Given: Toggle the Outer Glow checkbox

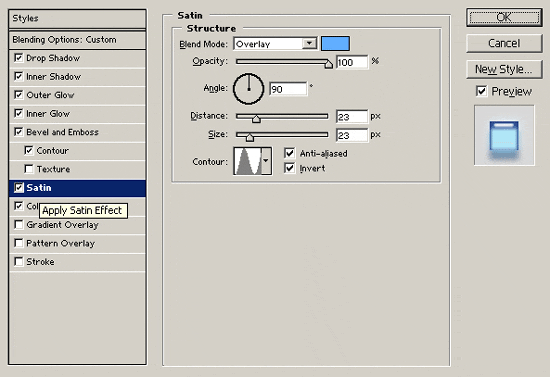Looking at the screenshot, I should coord(19,95).
